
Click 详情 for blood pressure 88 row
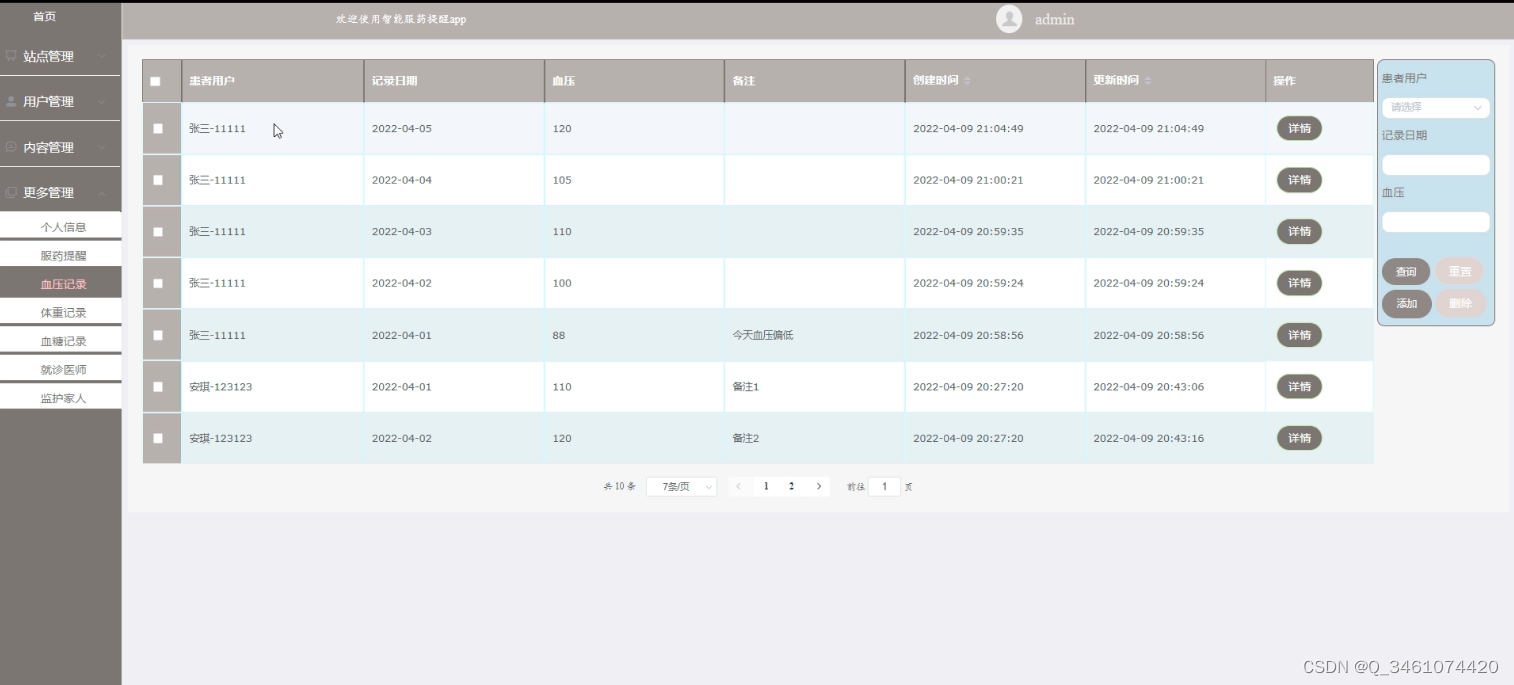pyautogui.click(x=1299, y=335)
